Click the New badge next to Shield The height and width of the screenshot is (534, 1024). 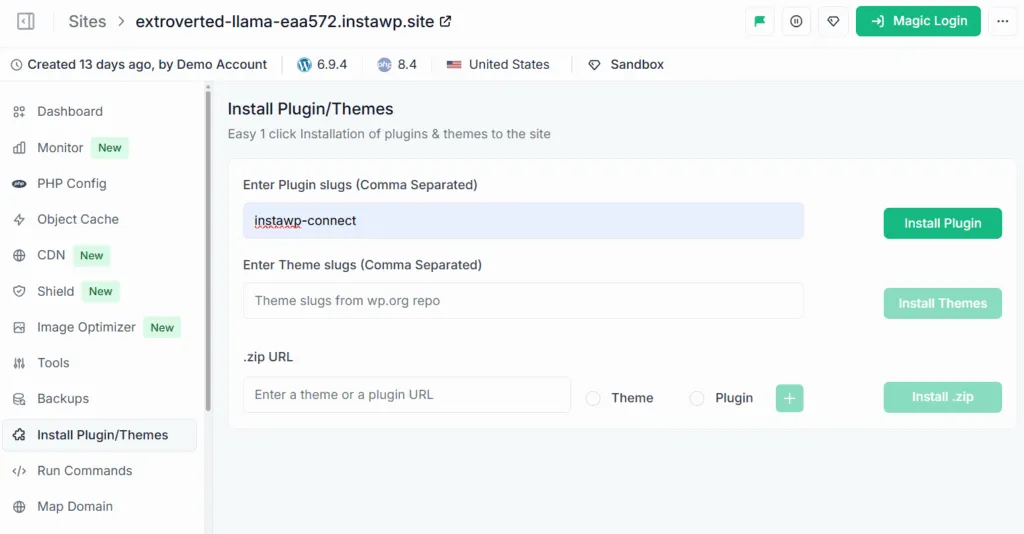101,291
